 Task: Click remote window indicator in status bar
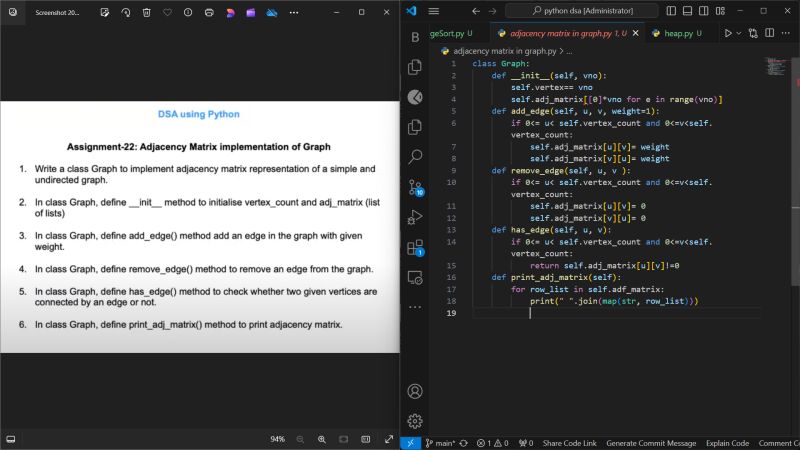[410, 443]
